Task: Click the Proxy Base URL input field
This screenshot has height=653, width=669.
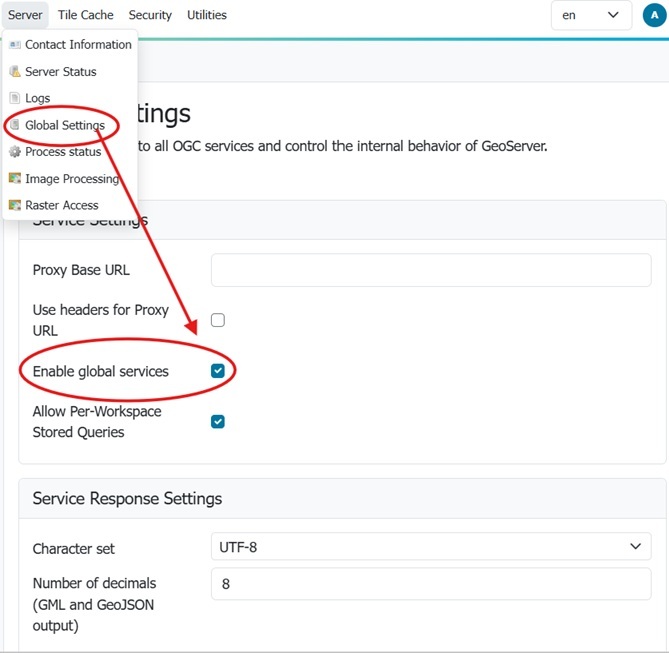Action: pos(430,270)
